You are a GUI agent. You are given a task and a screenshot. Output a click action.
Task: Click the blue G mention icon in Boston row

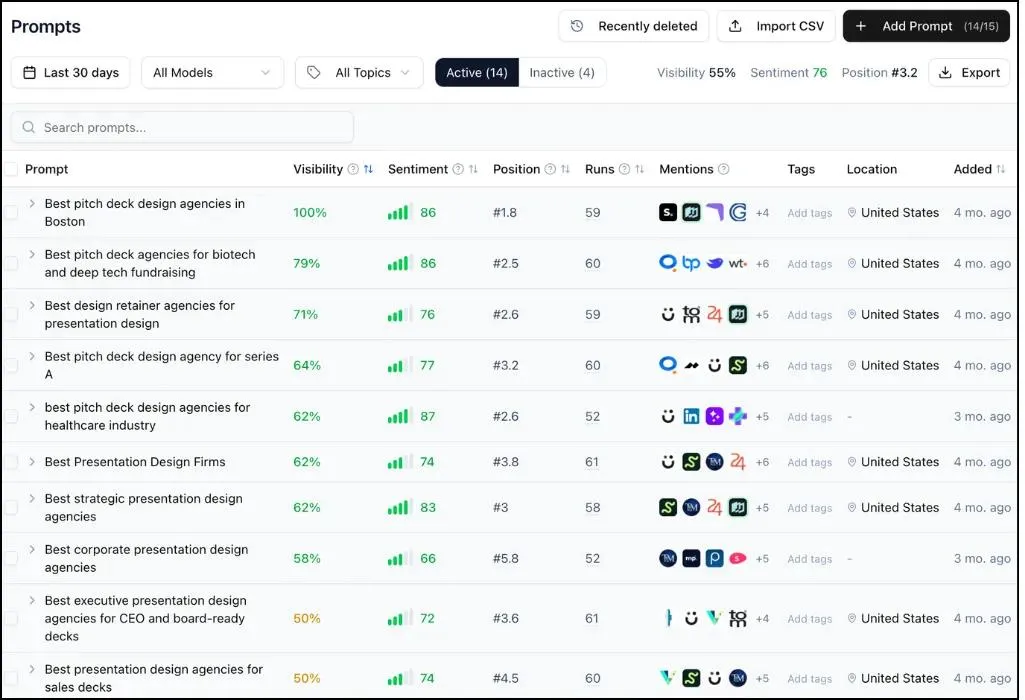(738, 212)
